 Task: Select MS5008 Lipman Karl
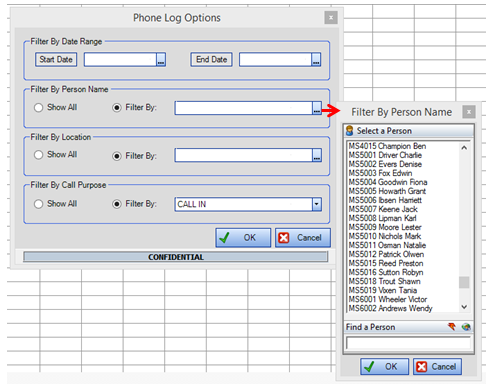[x=382, y=218]
